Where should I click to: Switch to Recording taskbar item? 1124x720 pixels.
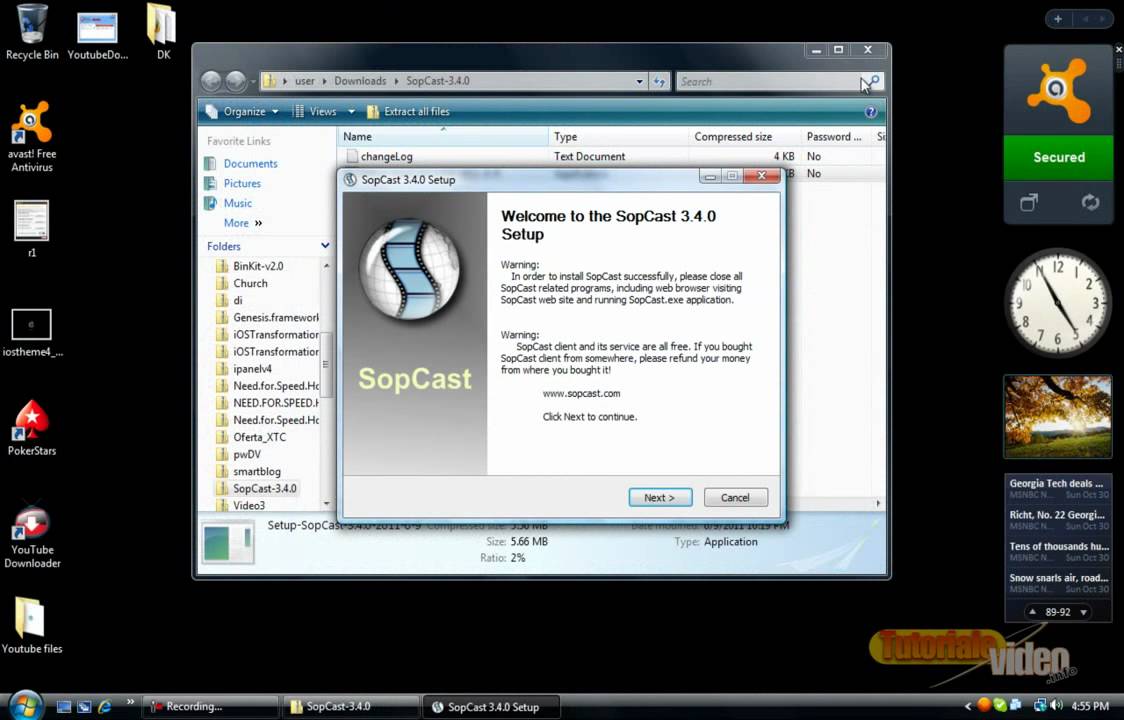coord(210,706)
